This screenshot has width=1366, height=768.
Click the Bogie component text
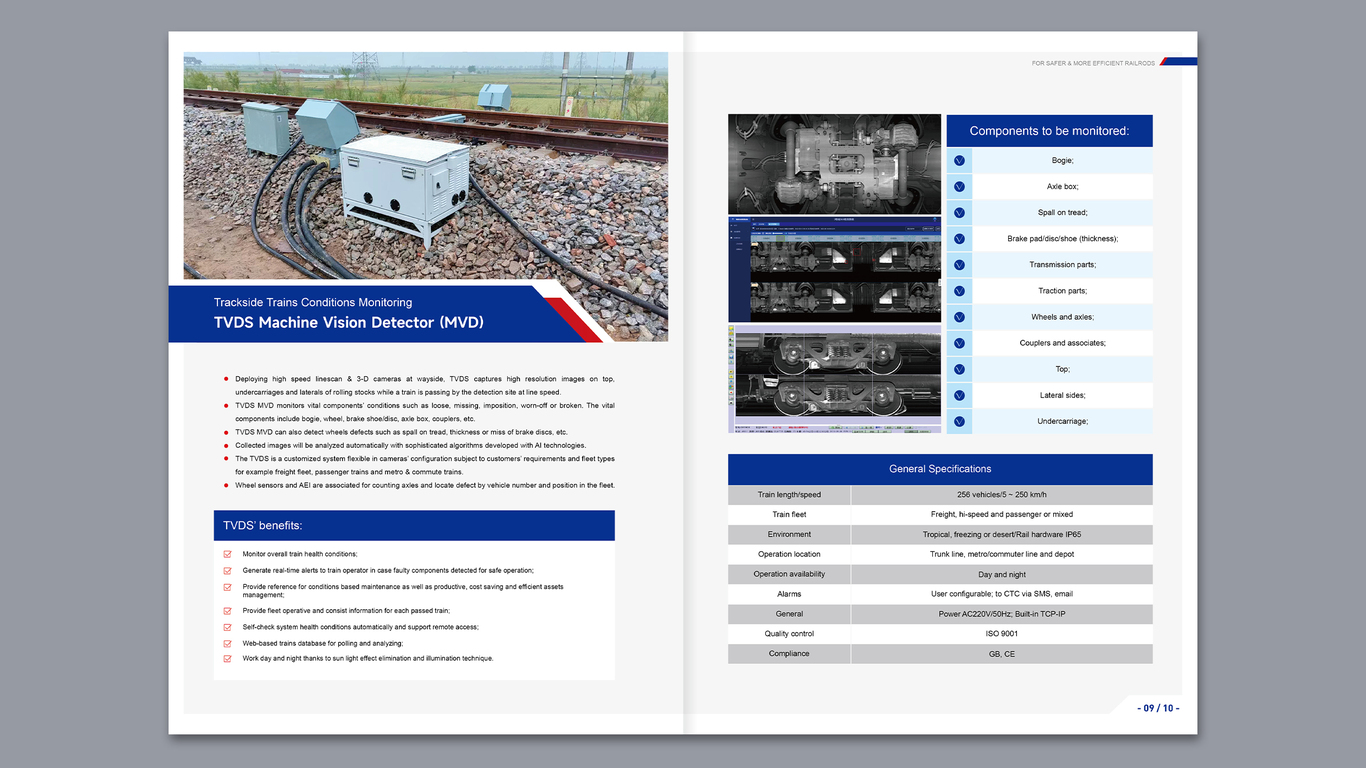pyautogui.click(x=1062, y=160)
